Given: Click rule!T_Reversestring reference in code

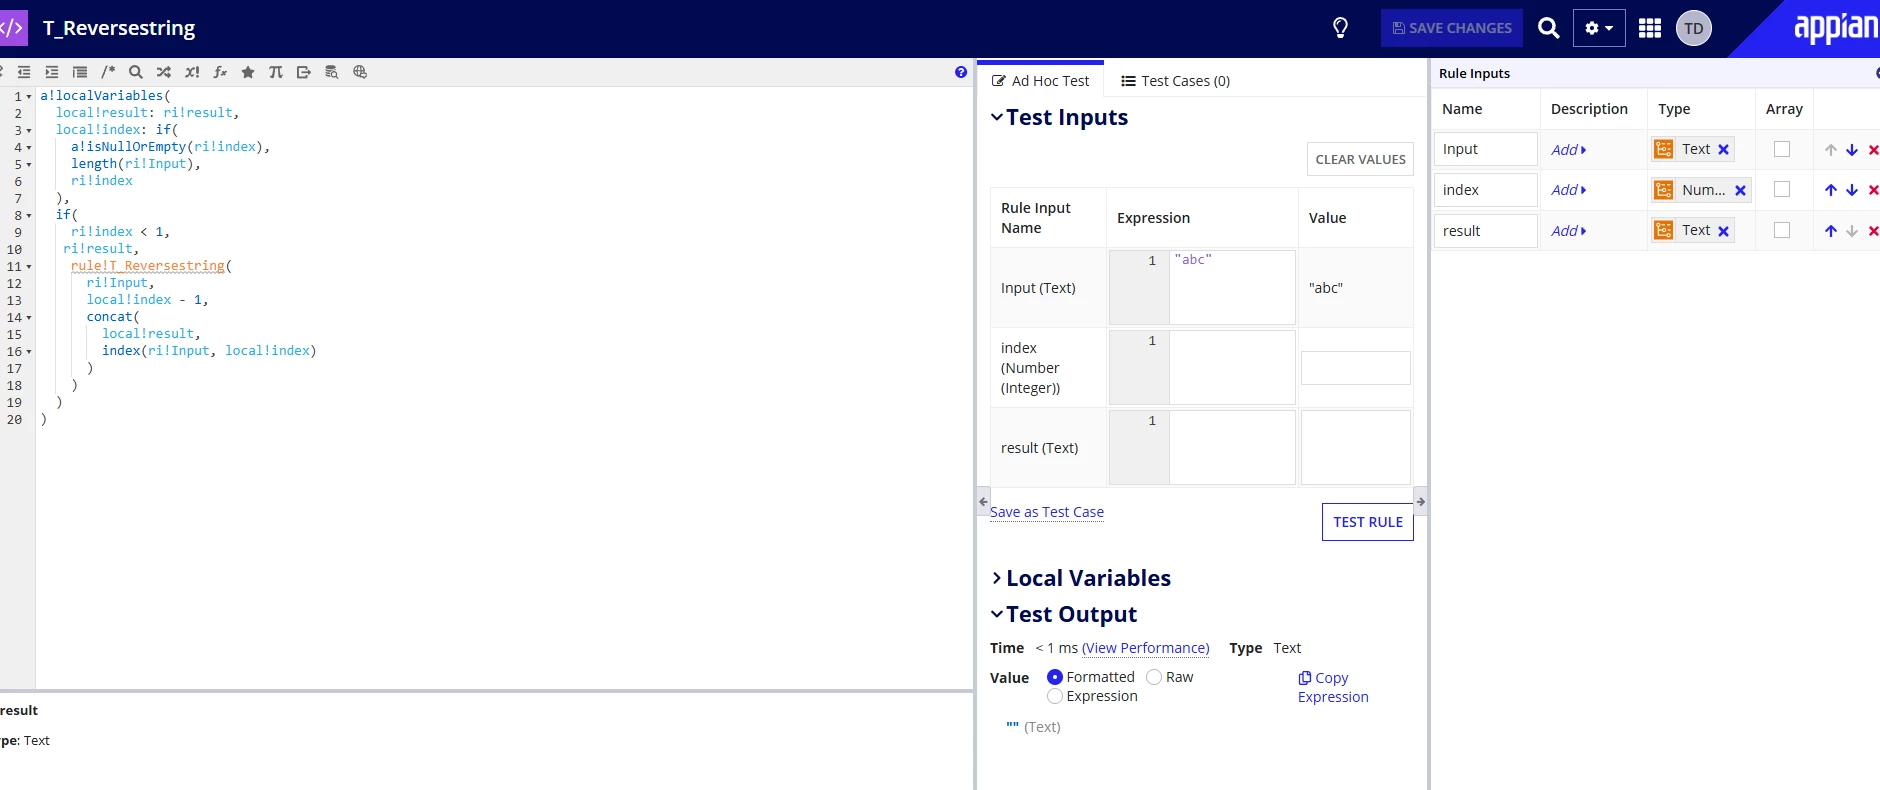Looking at the screenshot, I should 148,266.
